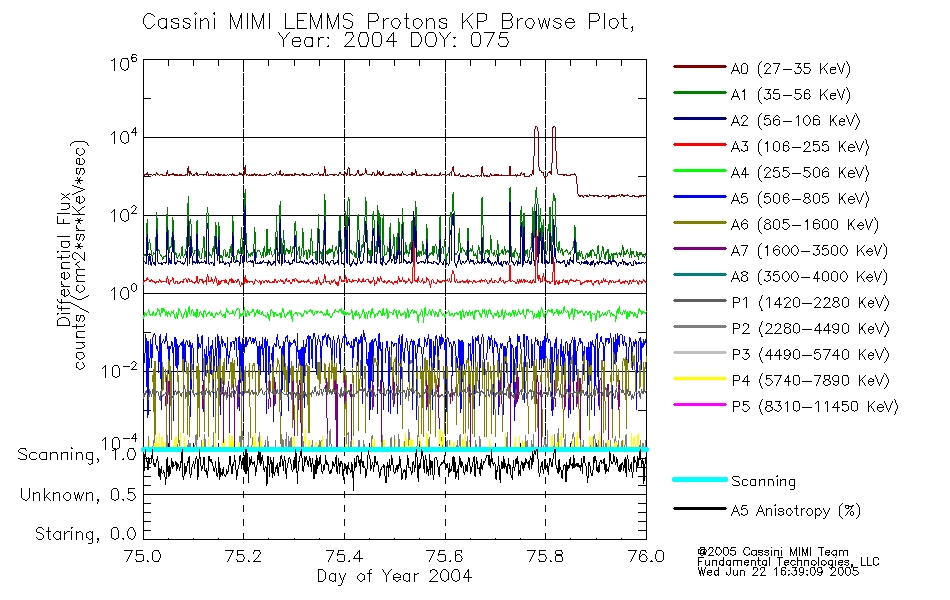The image size is (950, 600).
Task: Click the y-axis label 10^2
Action: [x=124, y=214]
